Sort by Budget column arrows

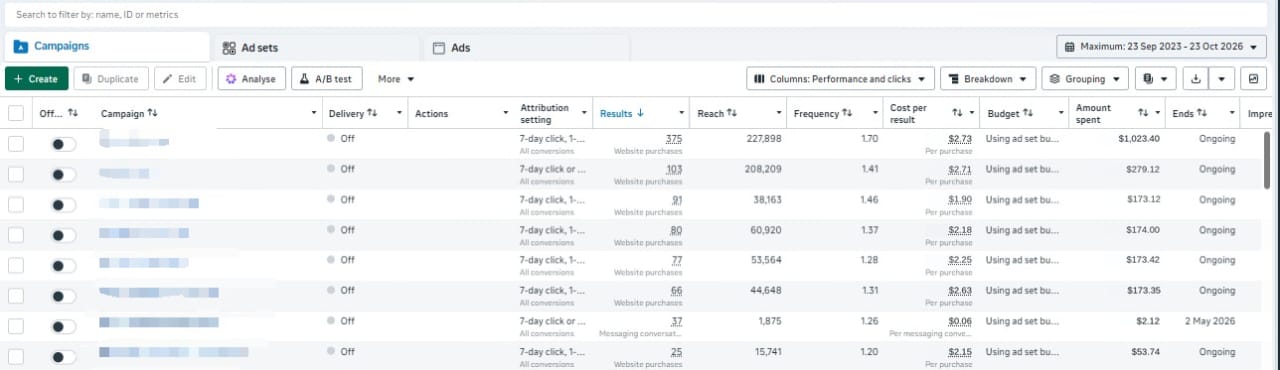click(x=1028, y=114)
